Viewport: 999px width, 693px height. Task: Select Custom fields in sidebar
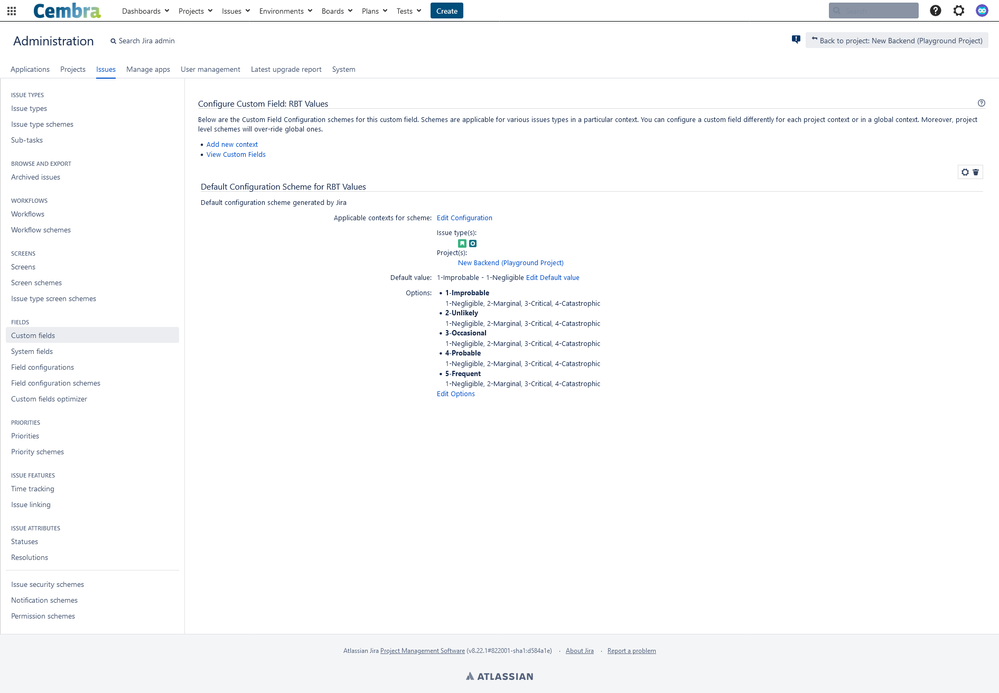(x=92, y=336)
